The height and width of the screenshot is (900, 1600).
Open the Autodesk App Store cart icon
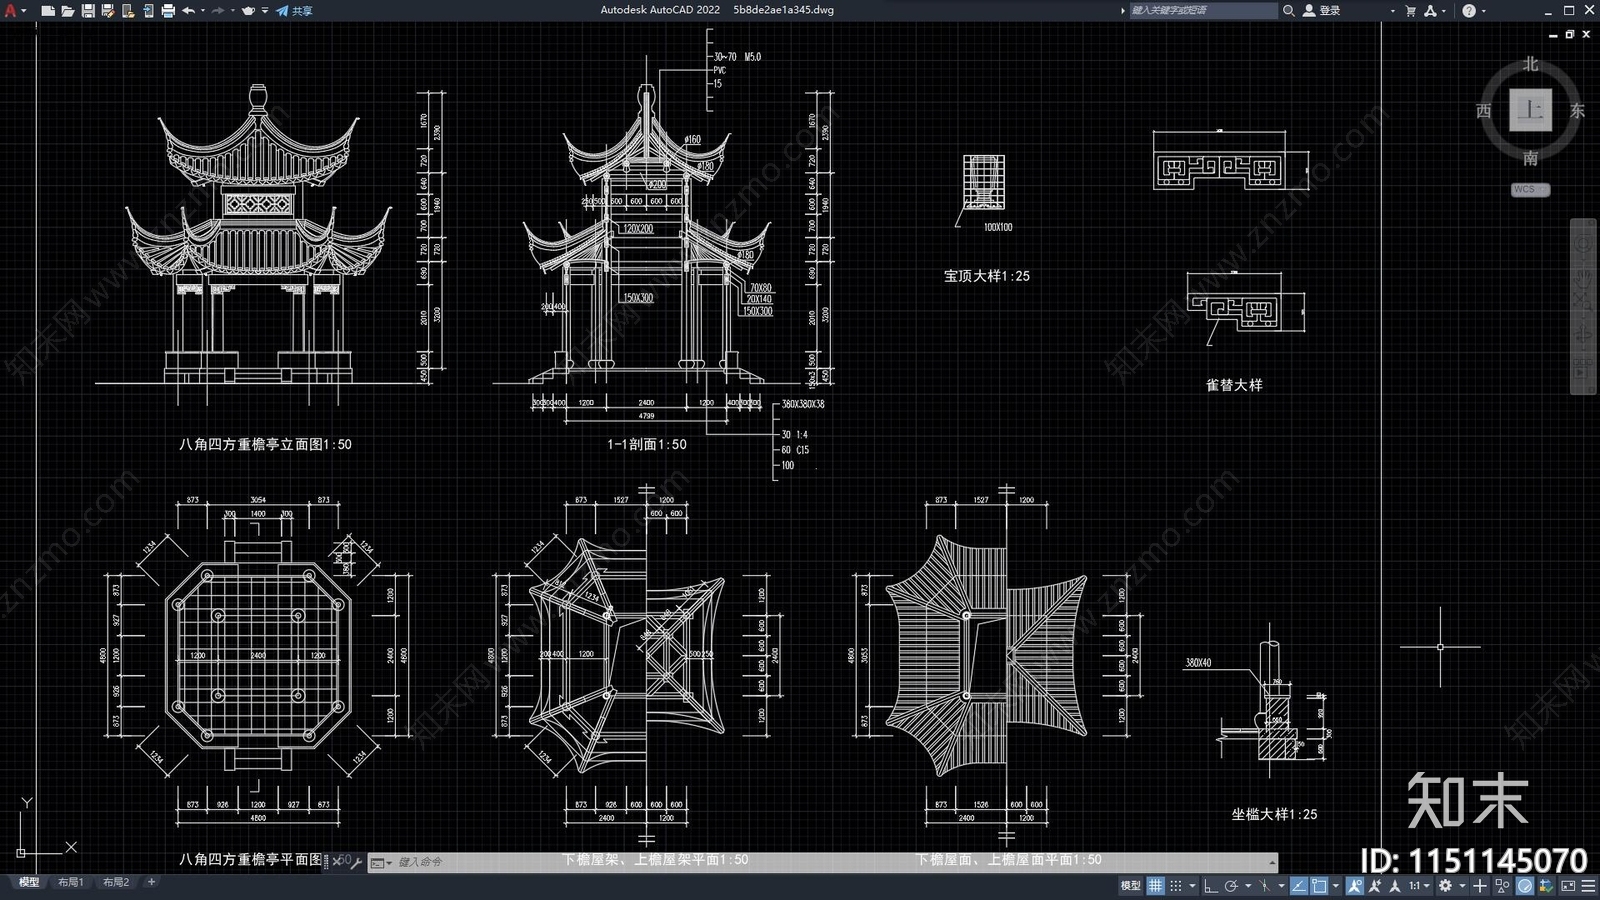[1410, 10]
